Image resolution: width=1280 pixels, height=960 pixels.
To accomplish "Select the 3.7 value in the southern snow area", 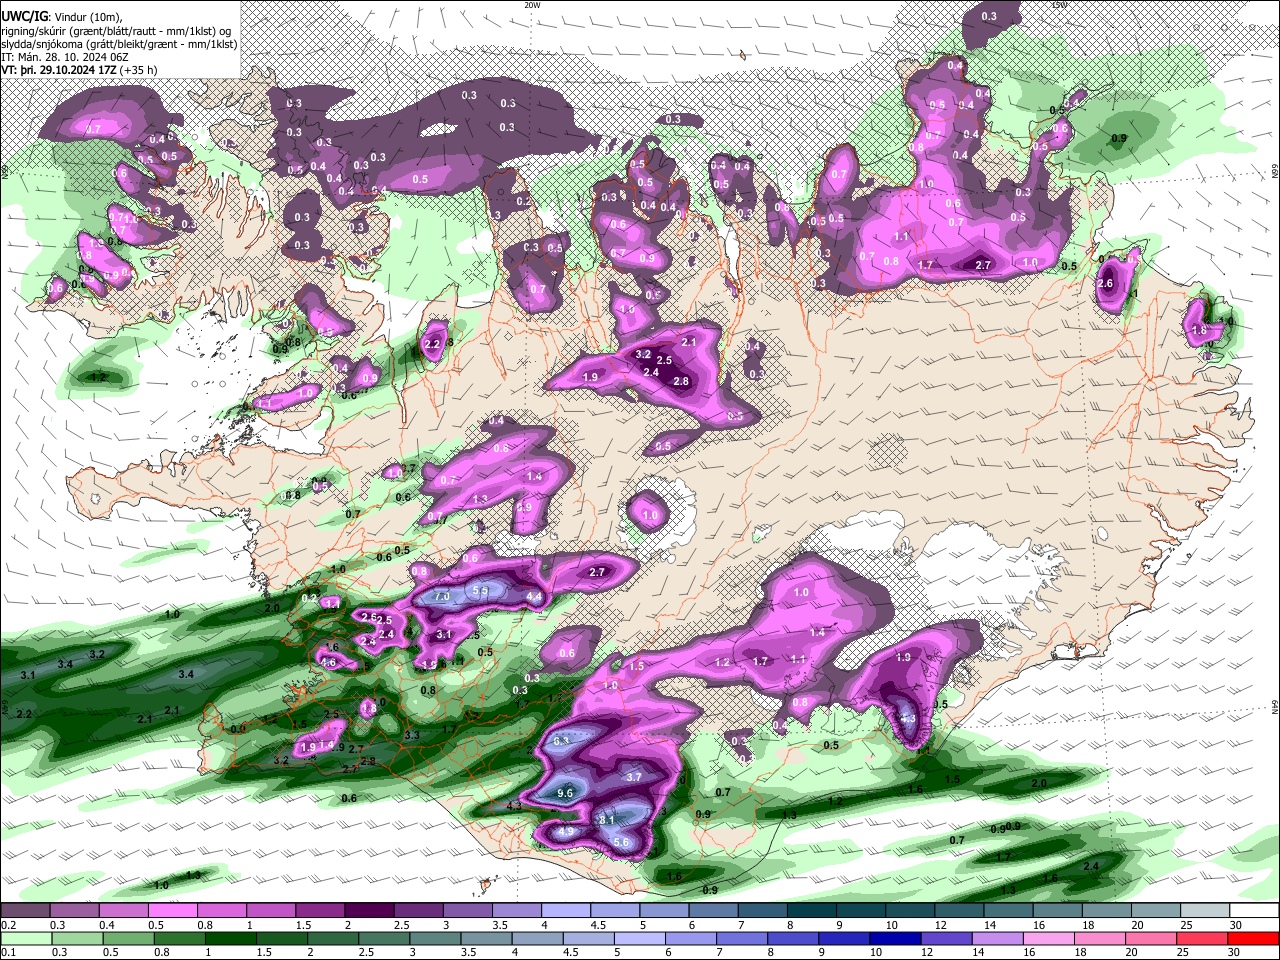I will point(633,777).
